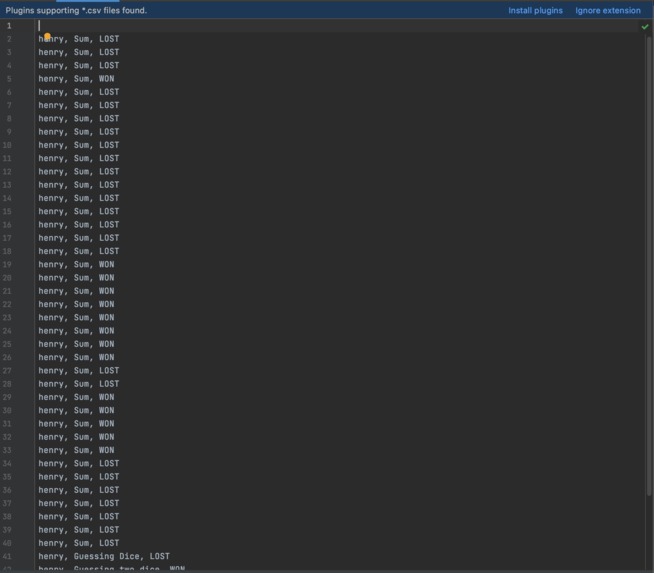Click 'henry, Sum, LOST' text on line 40
654x573 pixels.
pyautogui.click(x=79, y=543)
